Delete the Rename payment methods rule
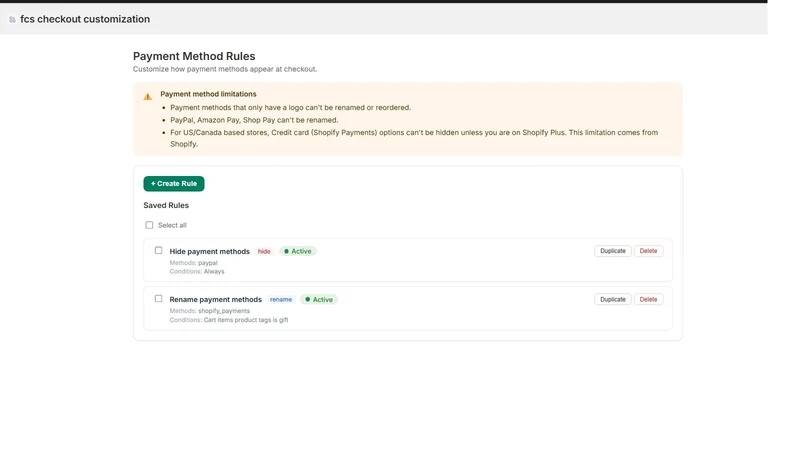This screenshot has height=450, width=800. click(648, 299)
